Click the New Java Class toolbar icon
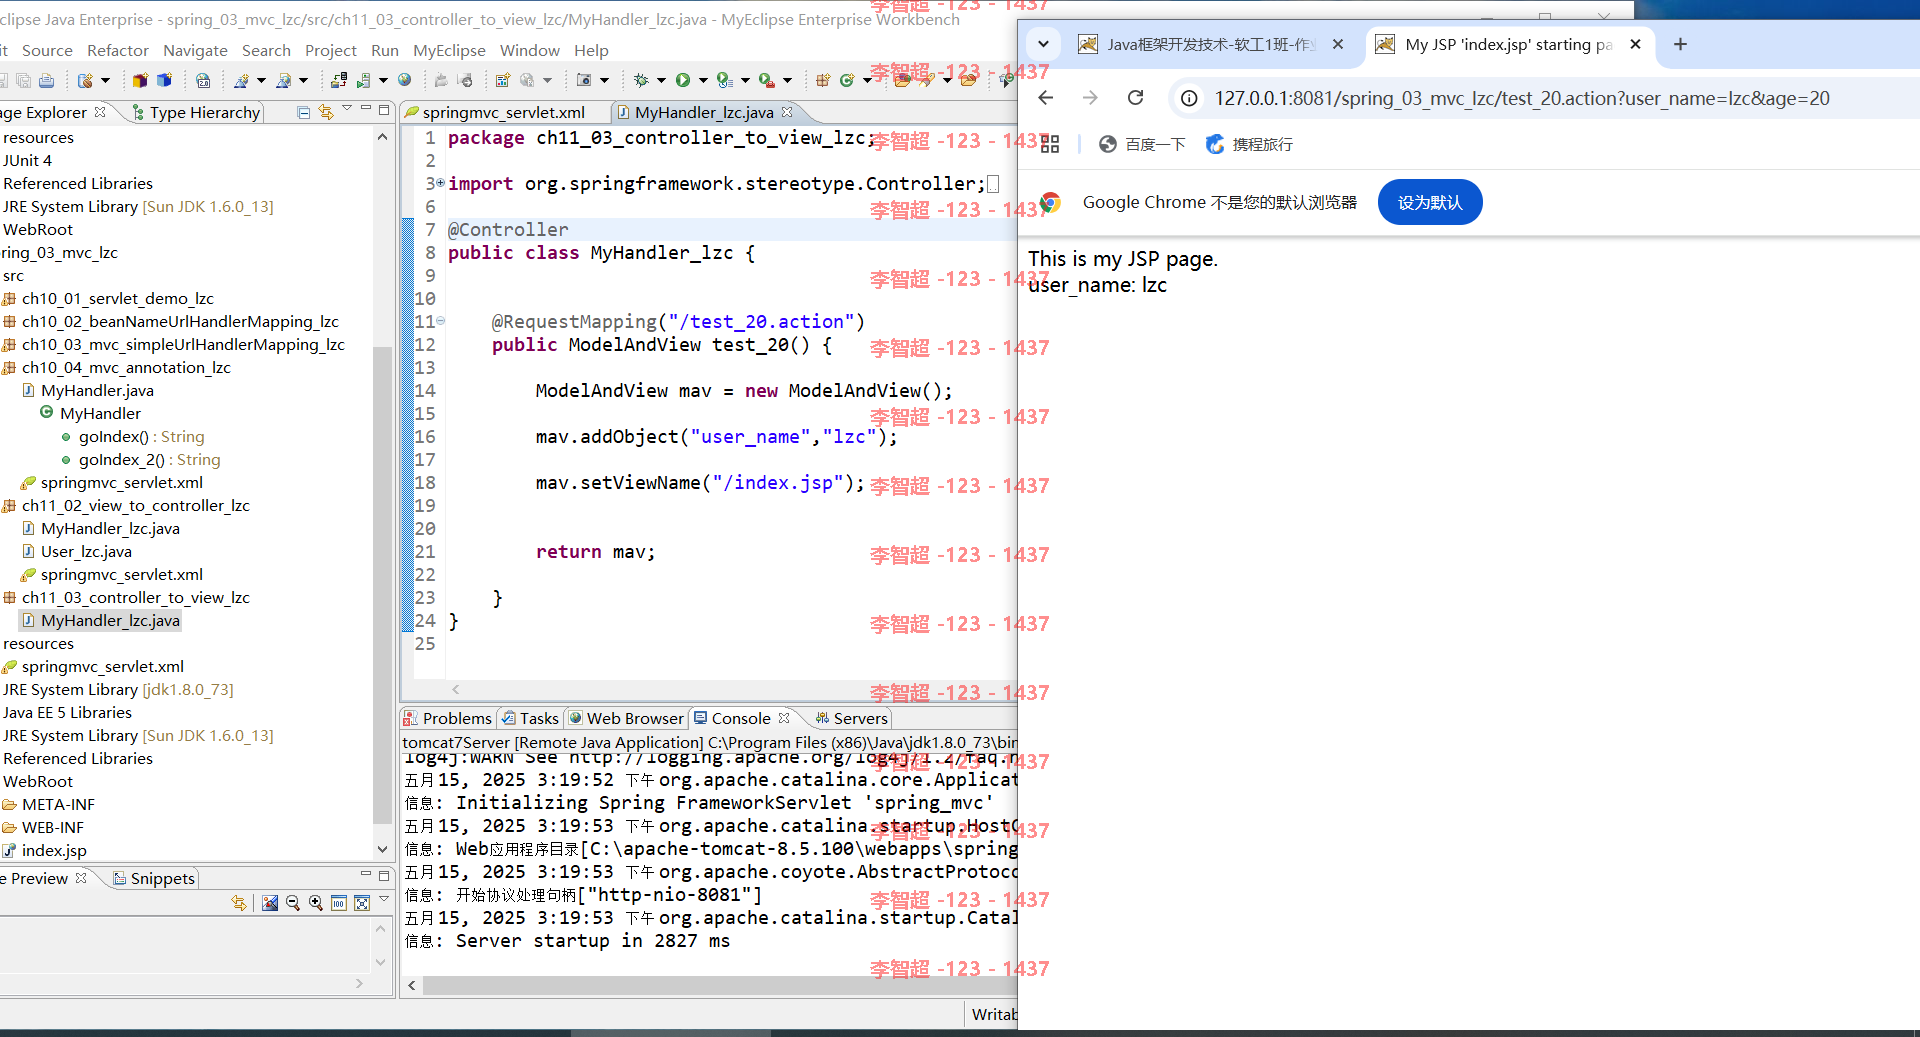Viewport: 1920px width, 1037px height. click(x=847, y=80)
